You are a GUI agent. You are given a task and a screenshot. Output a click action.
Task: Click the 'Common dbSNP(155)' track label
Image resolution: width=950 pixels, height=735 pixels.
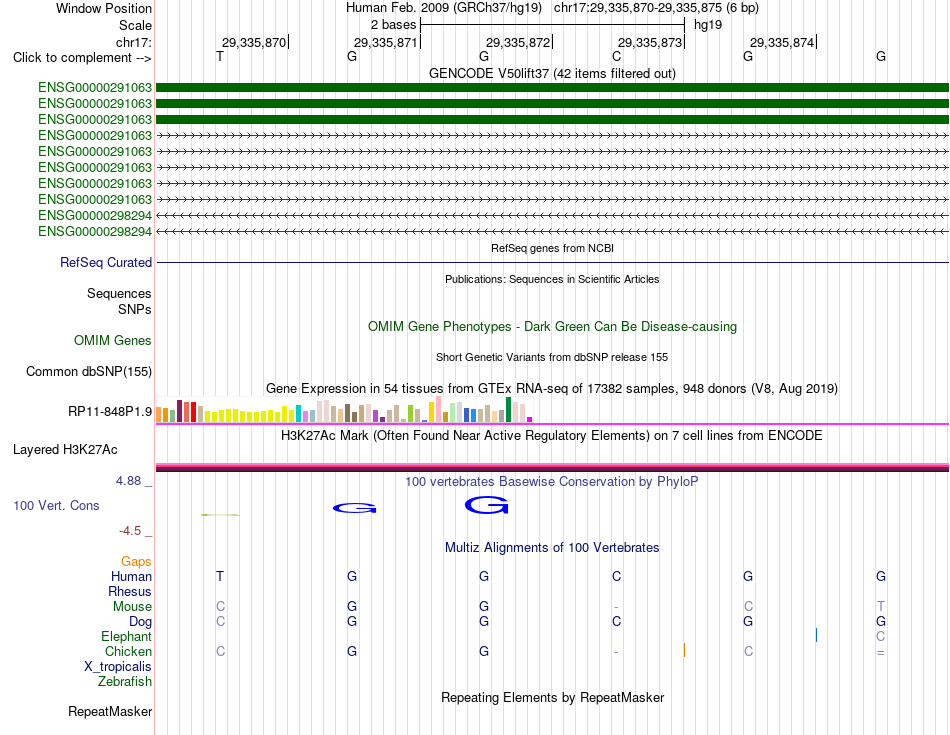tap(88, 371)
